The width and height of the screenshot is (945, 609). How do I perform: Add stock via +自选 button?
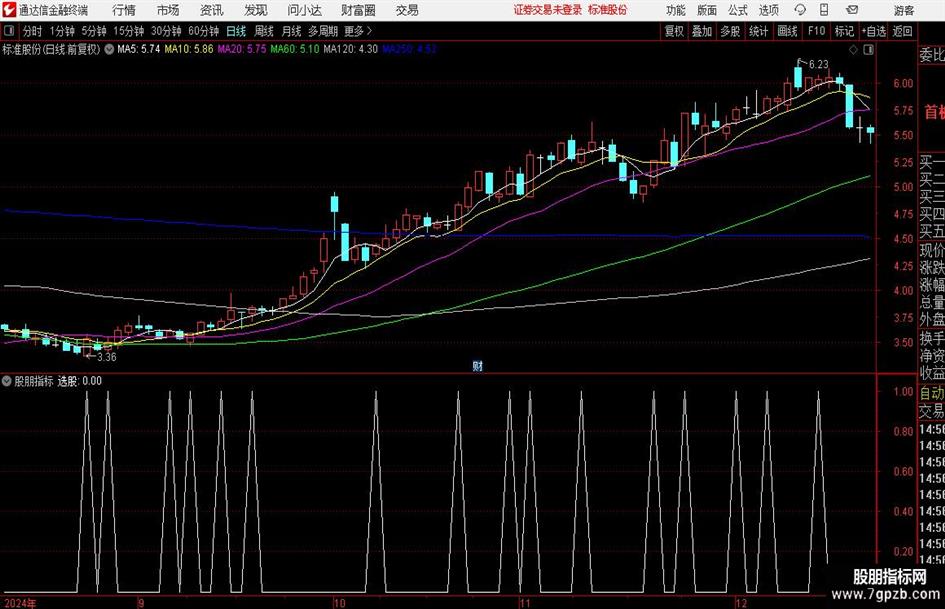pos(873,31)
